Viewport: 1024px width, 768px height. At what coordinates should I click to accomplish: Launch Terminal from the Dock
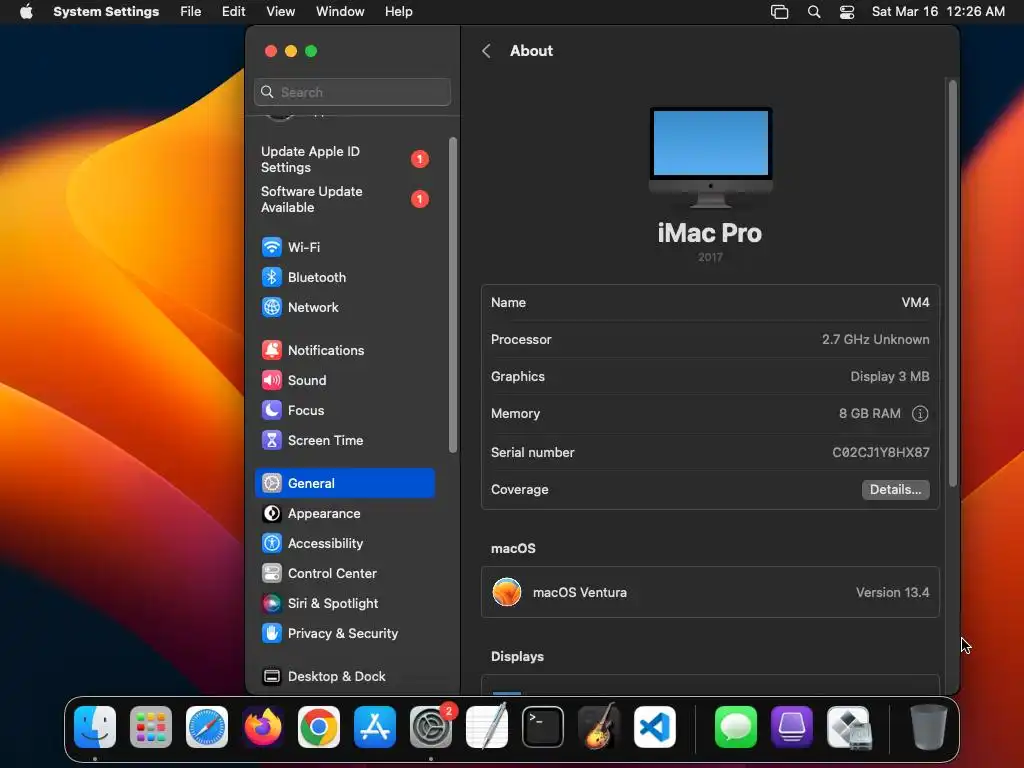coord(543,727)
